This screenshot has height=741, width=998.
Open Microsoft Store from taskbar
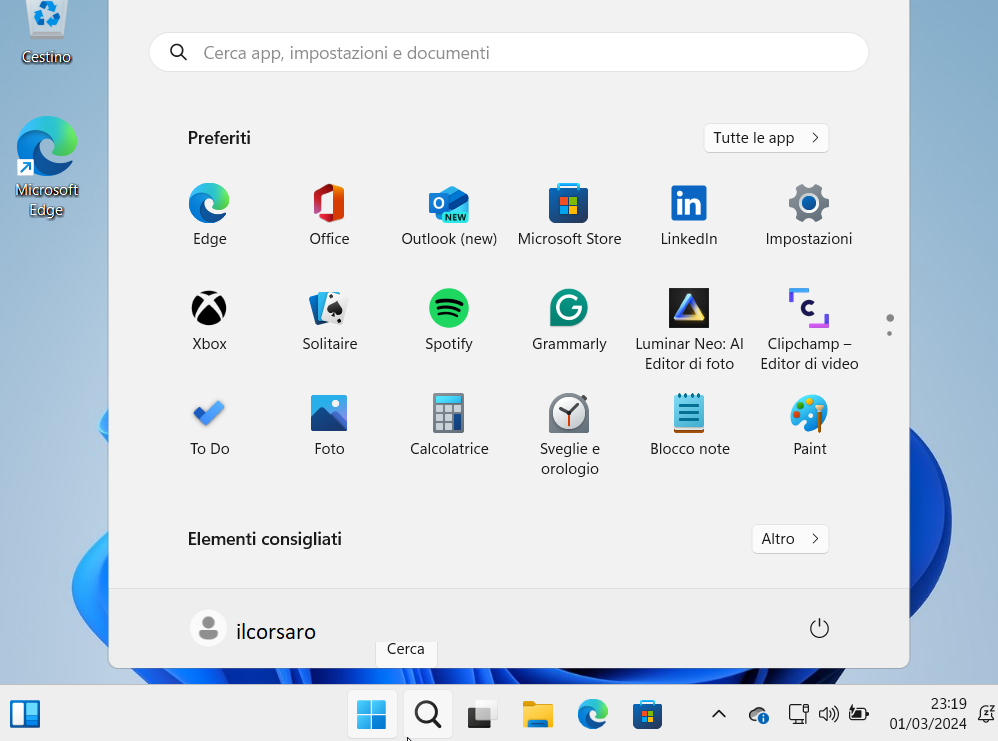pos(647,714)
